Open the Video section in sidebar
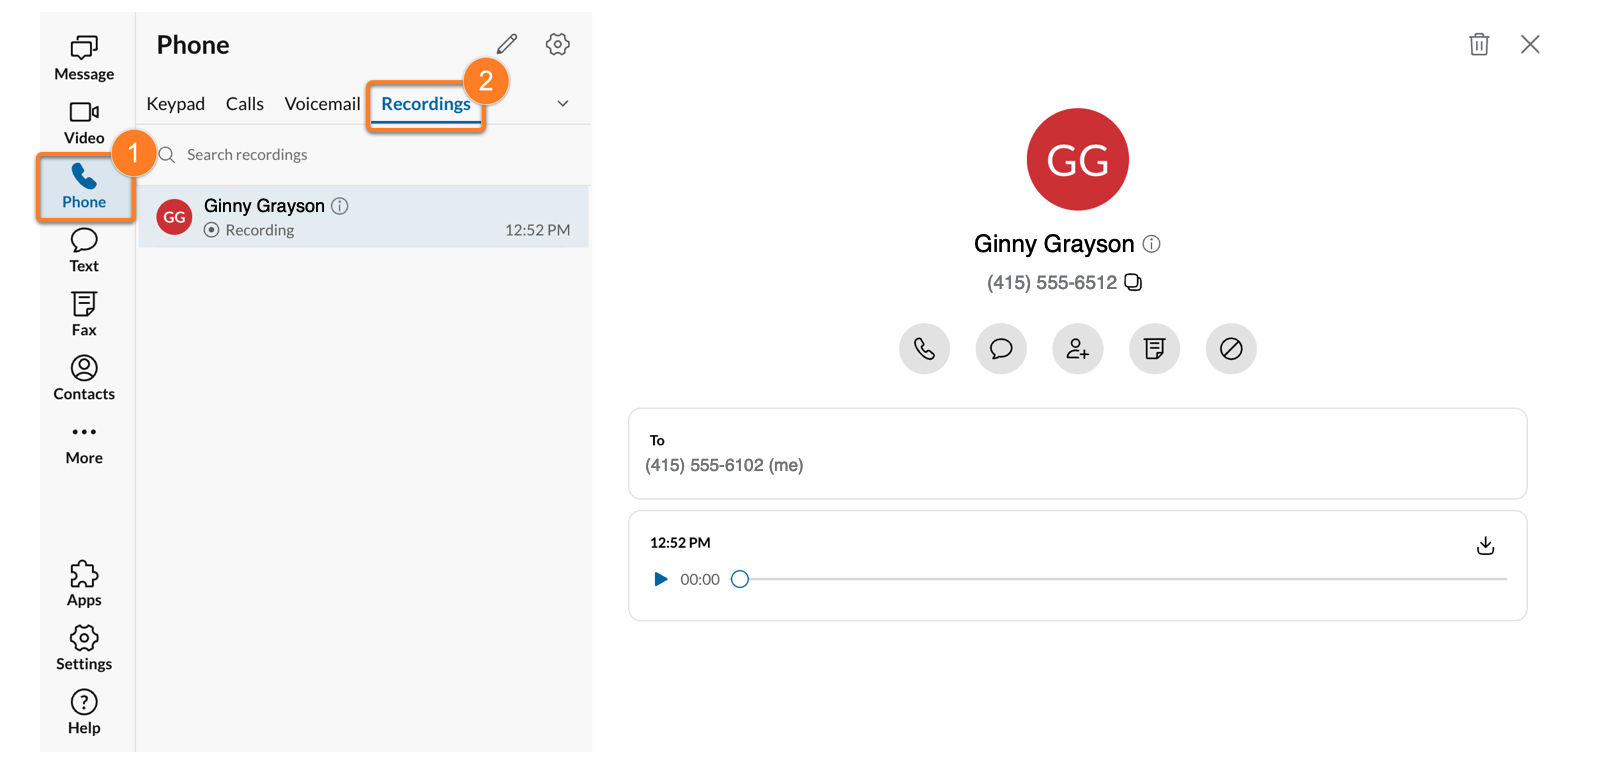The image size is (1600, 768). (x=84, y=122)
